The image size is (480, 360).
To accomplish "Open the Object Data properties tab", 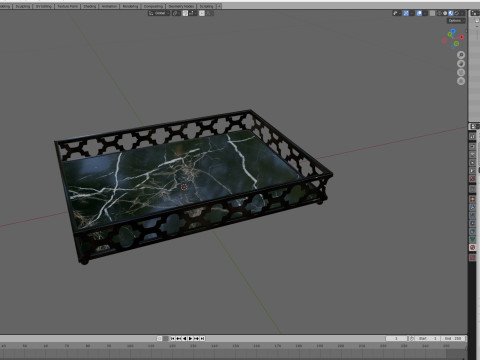I will tap(473, 239).
